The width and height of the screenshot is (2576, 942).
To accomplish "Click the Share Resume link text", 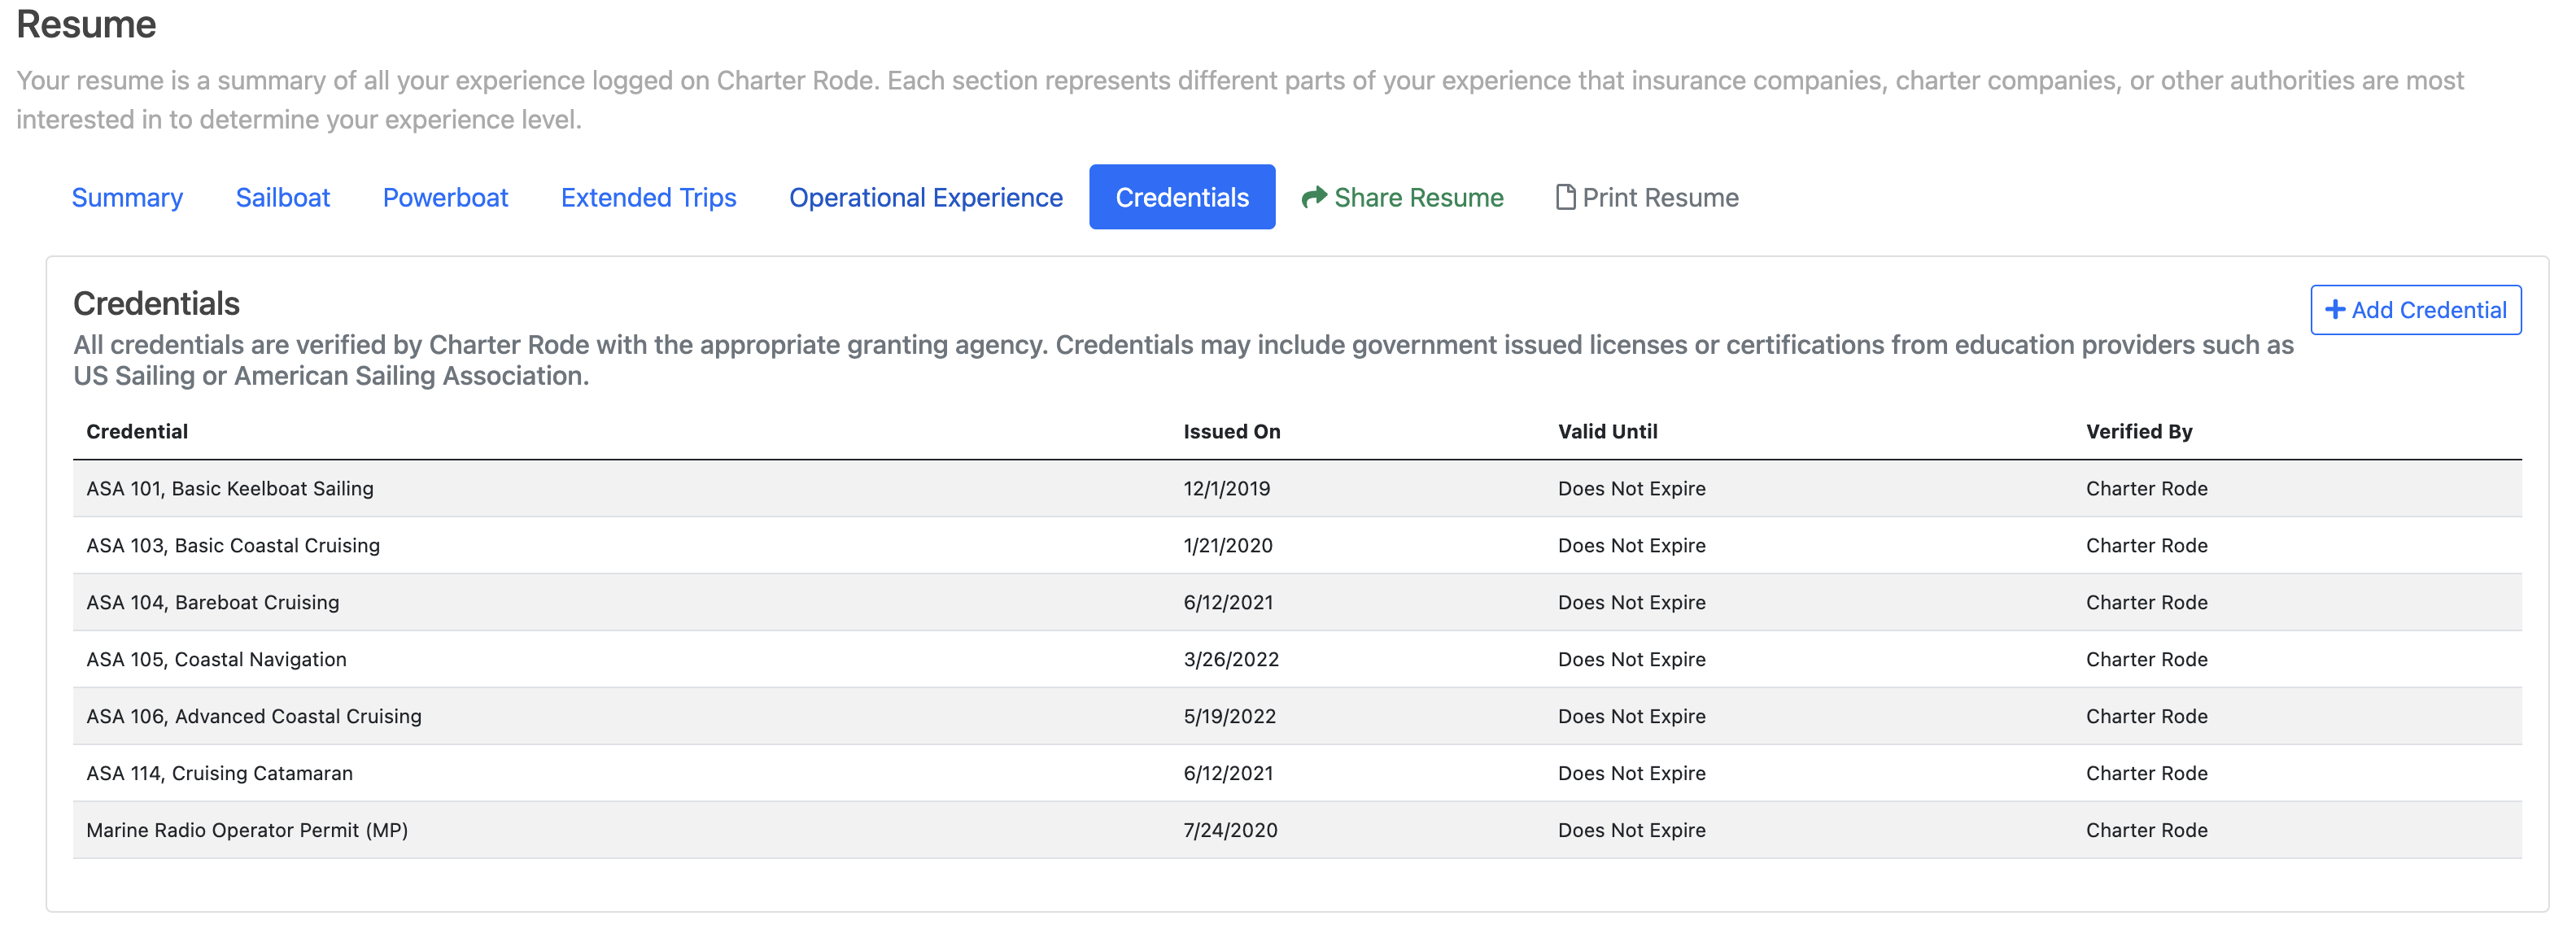I will point(1418,197).
